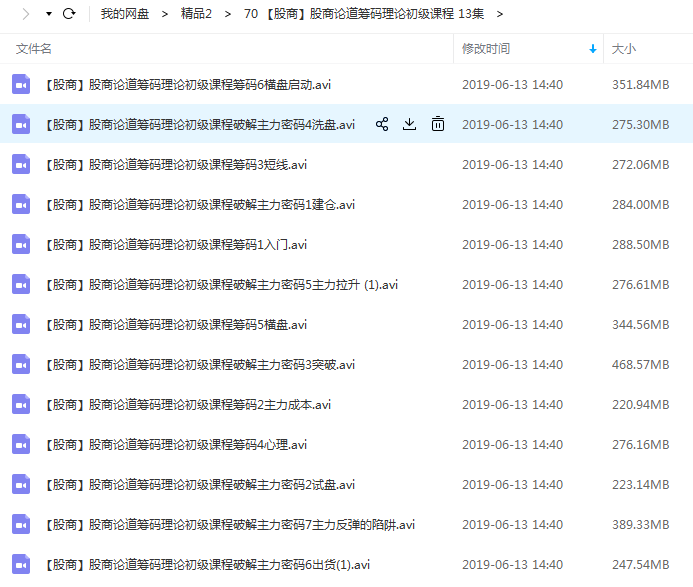Image resolution: width=693 pixels, height=587 pixels.
Task: Open the 筹码4心理.avi video
Action: pos(176,445)
